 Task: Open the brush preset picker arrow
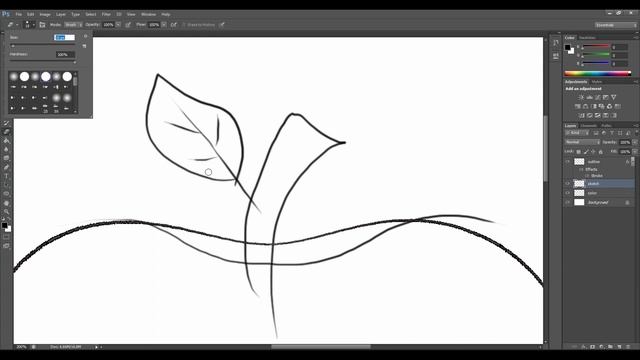[33, 25]
